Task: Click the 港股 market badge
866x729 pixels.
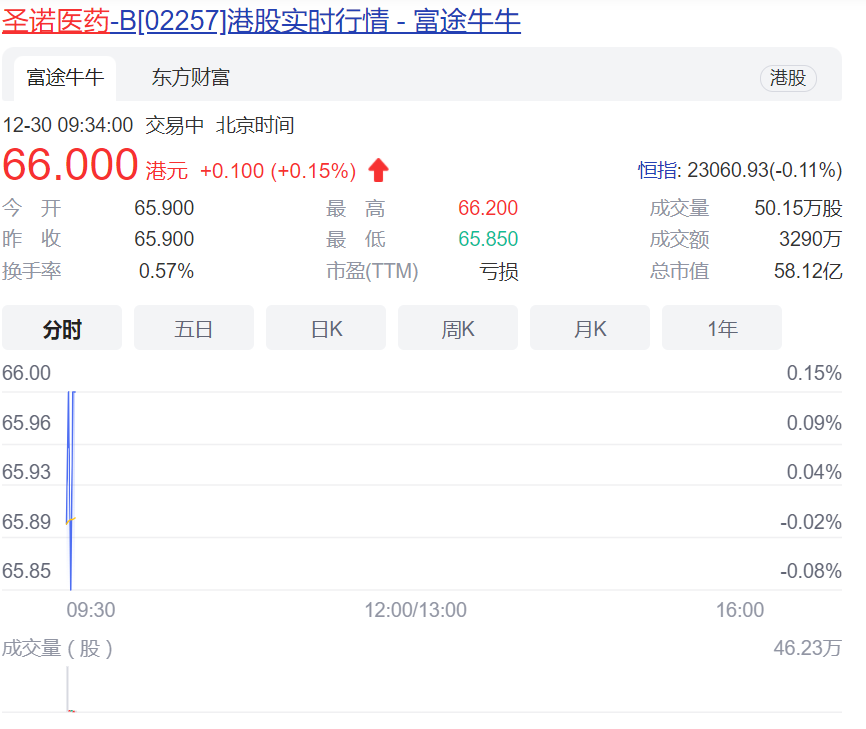Action: pos(788,78)
